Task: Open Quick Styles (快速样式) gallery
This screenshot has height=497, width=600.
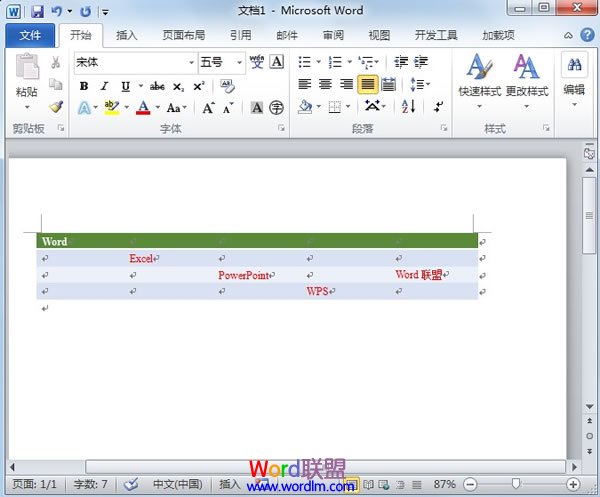Action: pos(479,80)
